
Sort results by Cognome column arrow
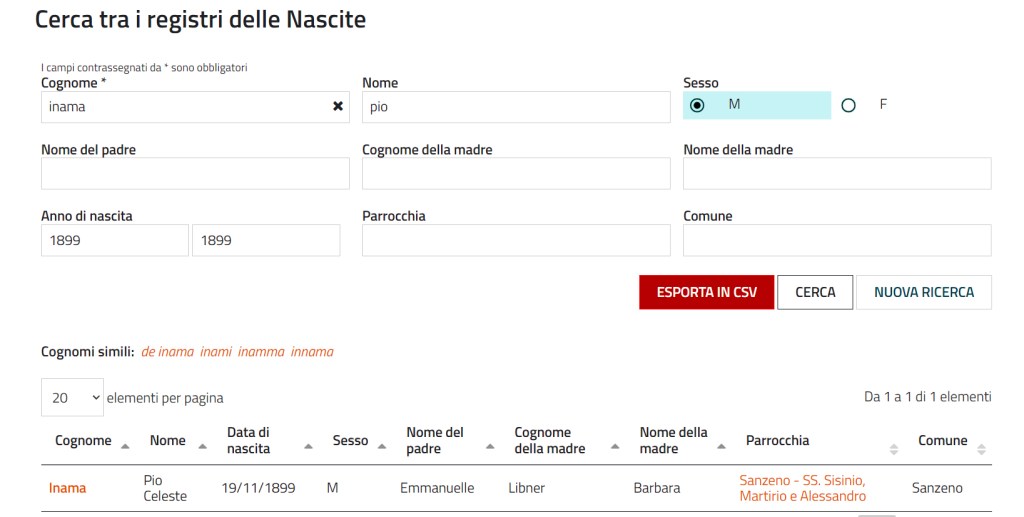click(125, 445)
